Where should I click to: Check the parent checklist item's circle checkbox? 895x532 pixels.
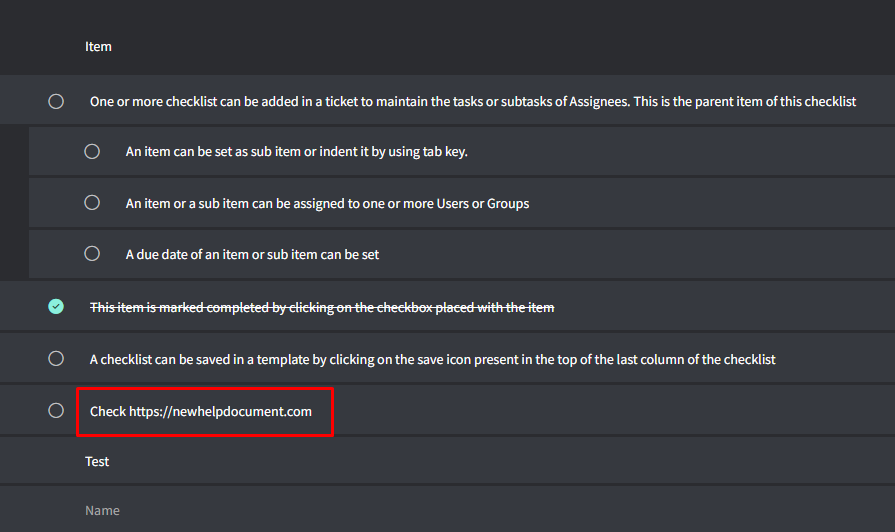click(x=56, y=102)
